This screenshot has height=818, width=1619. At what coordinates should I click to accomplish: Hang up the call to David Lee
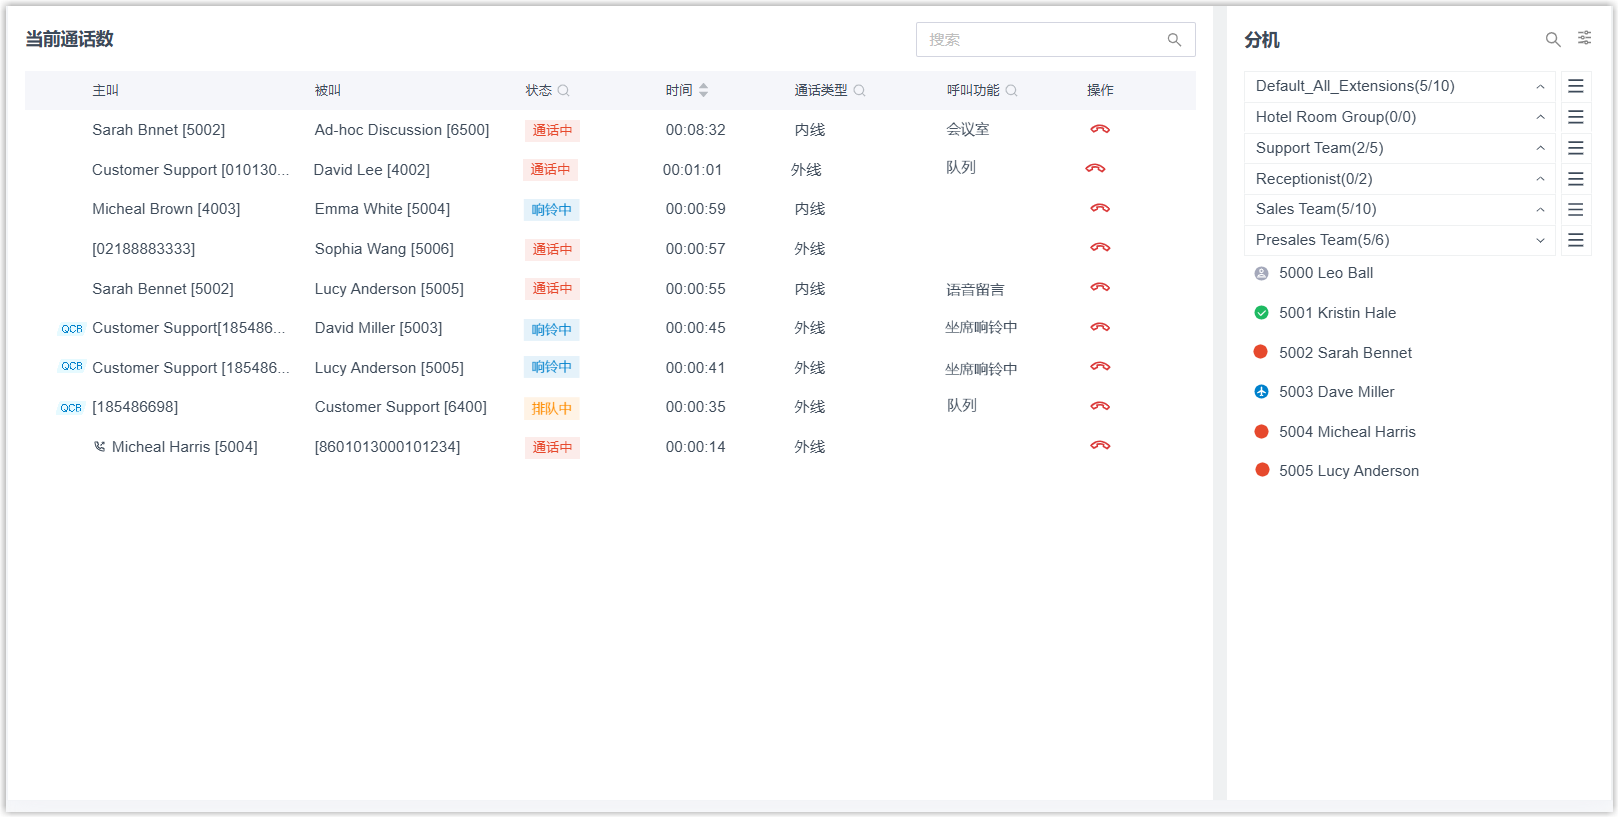(1095, 169)
